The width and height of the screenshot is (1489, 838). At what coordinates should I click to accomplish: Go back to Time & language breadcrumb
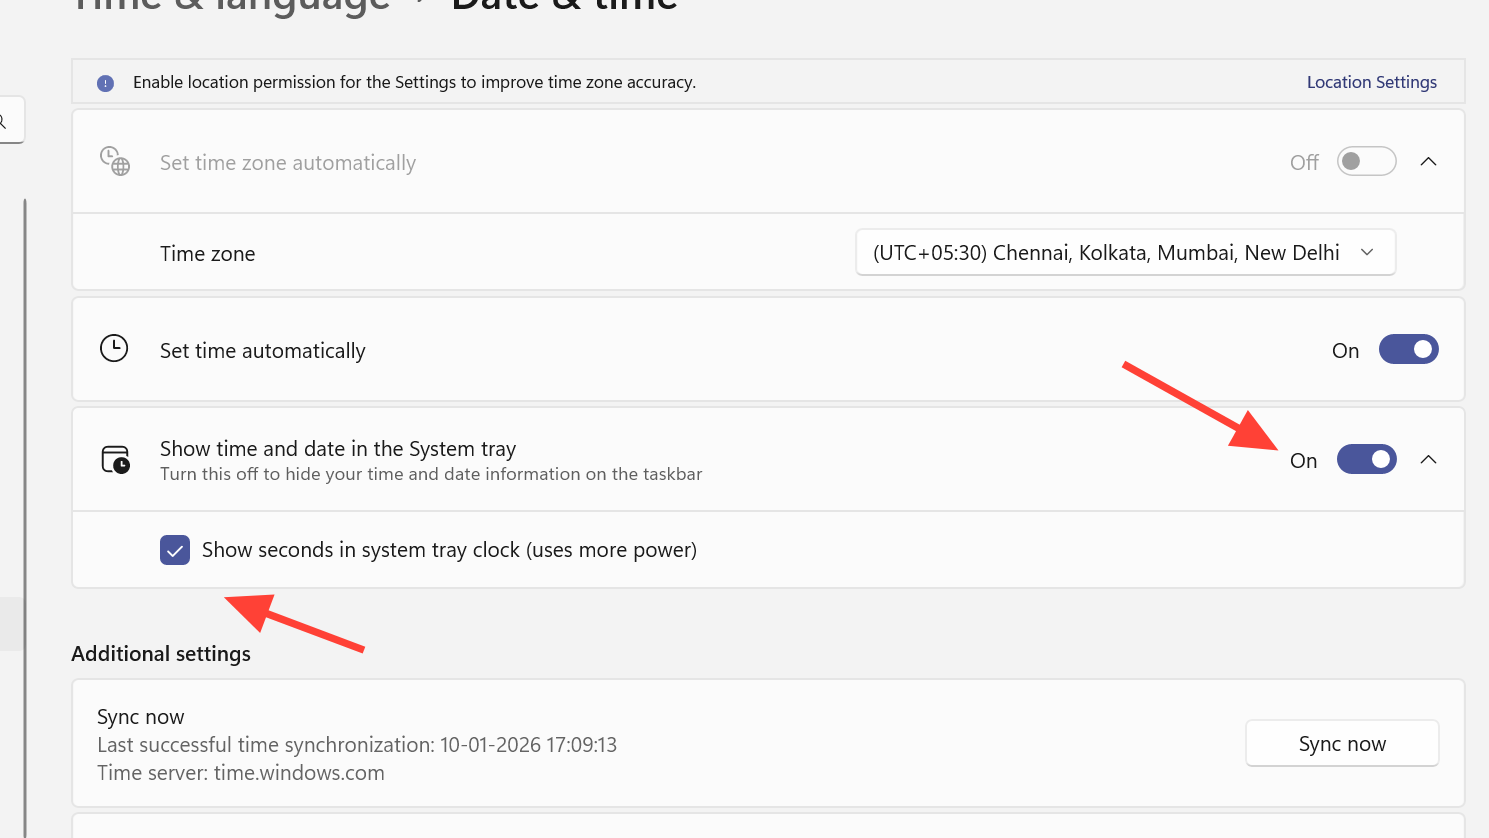(232, 6)
